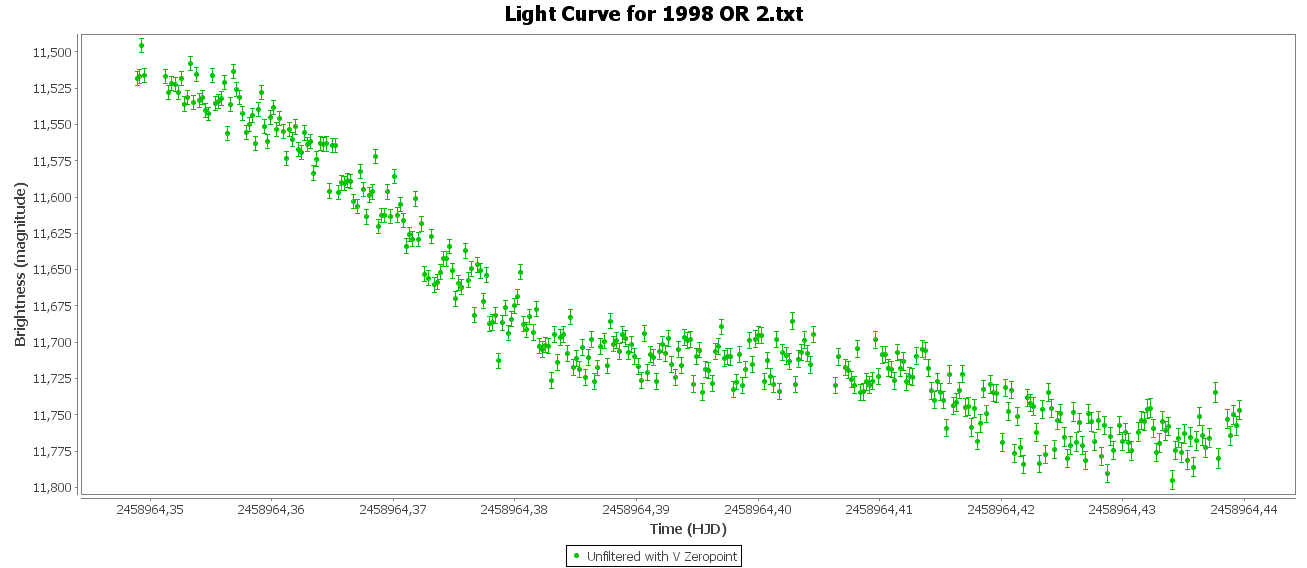Click the 11,600 y-axis tick label
Viewport: 1307px width, 568px height.
click(53, 197)
